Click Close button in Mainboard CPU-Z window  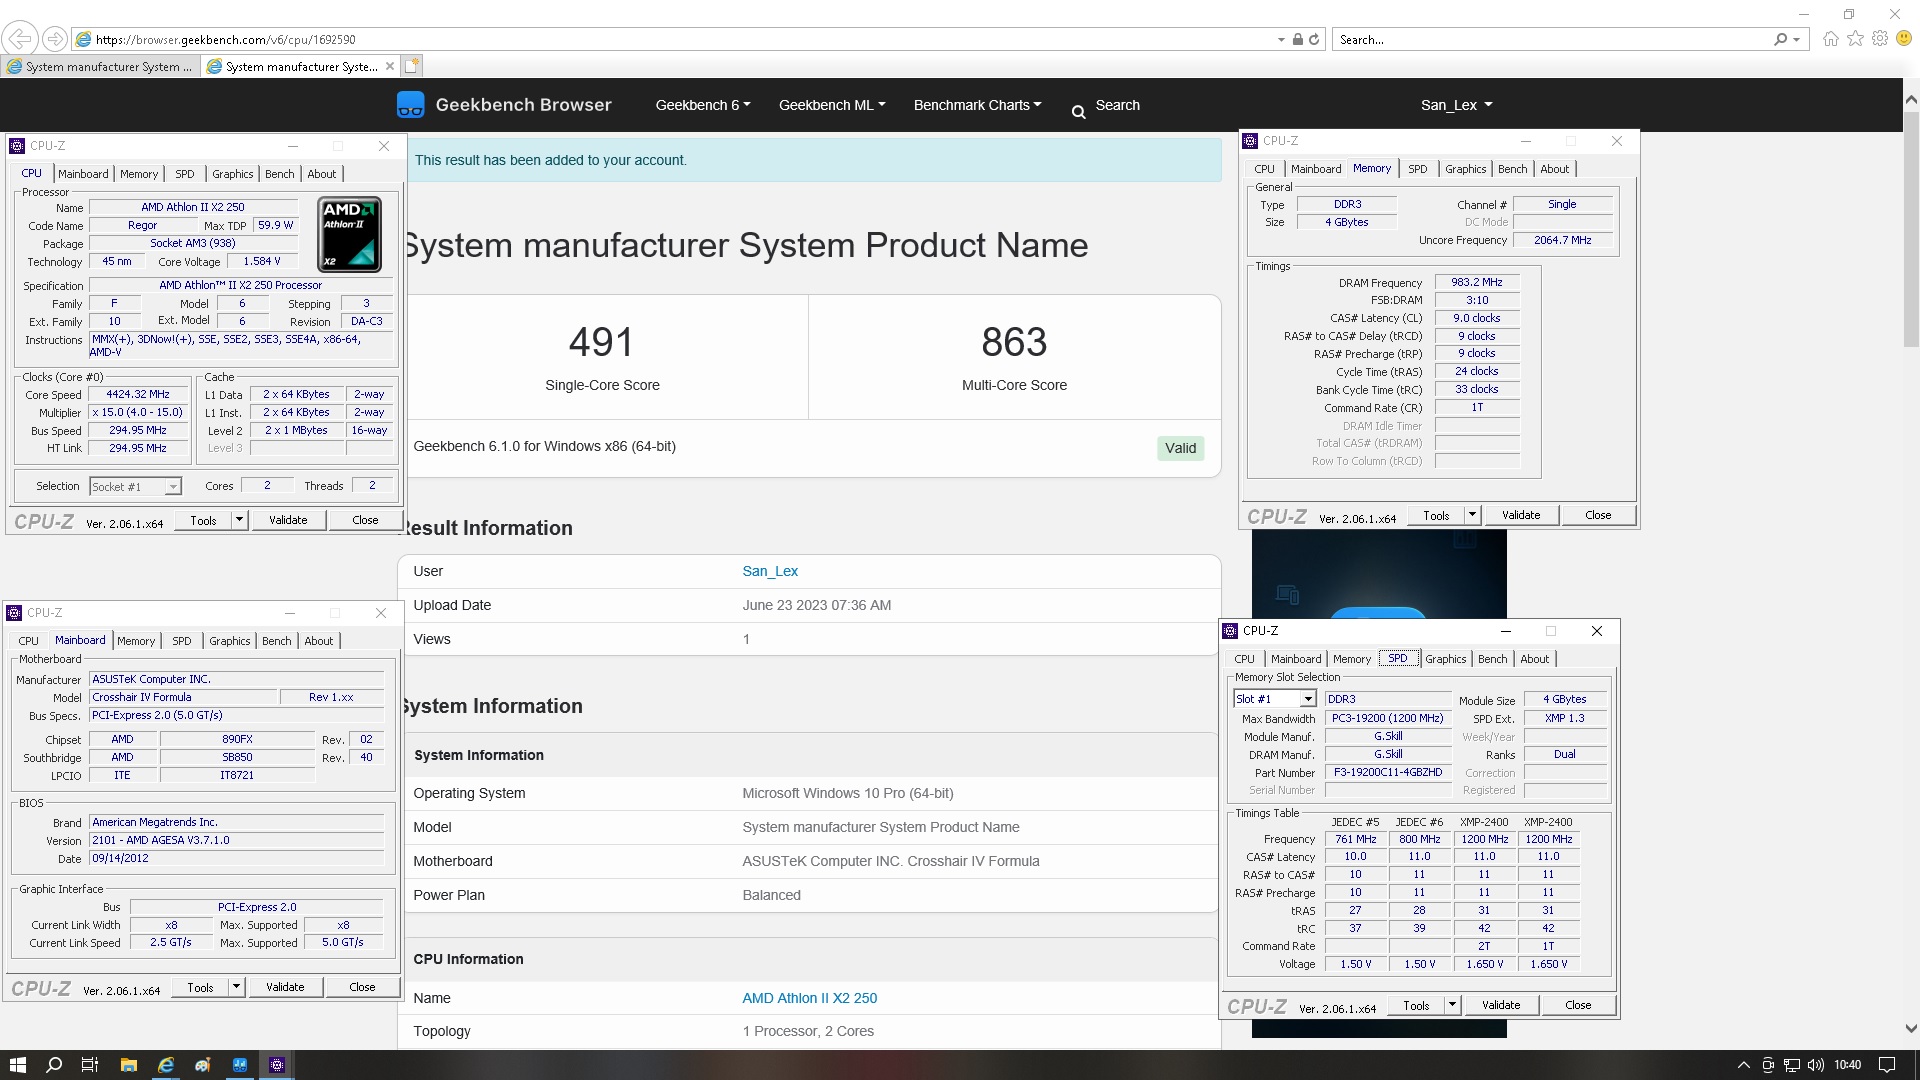pos(362,987)
